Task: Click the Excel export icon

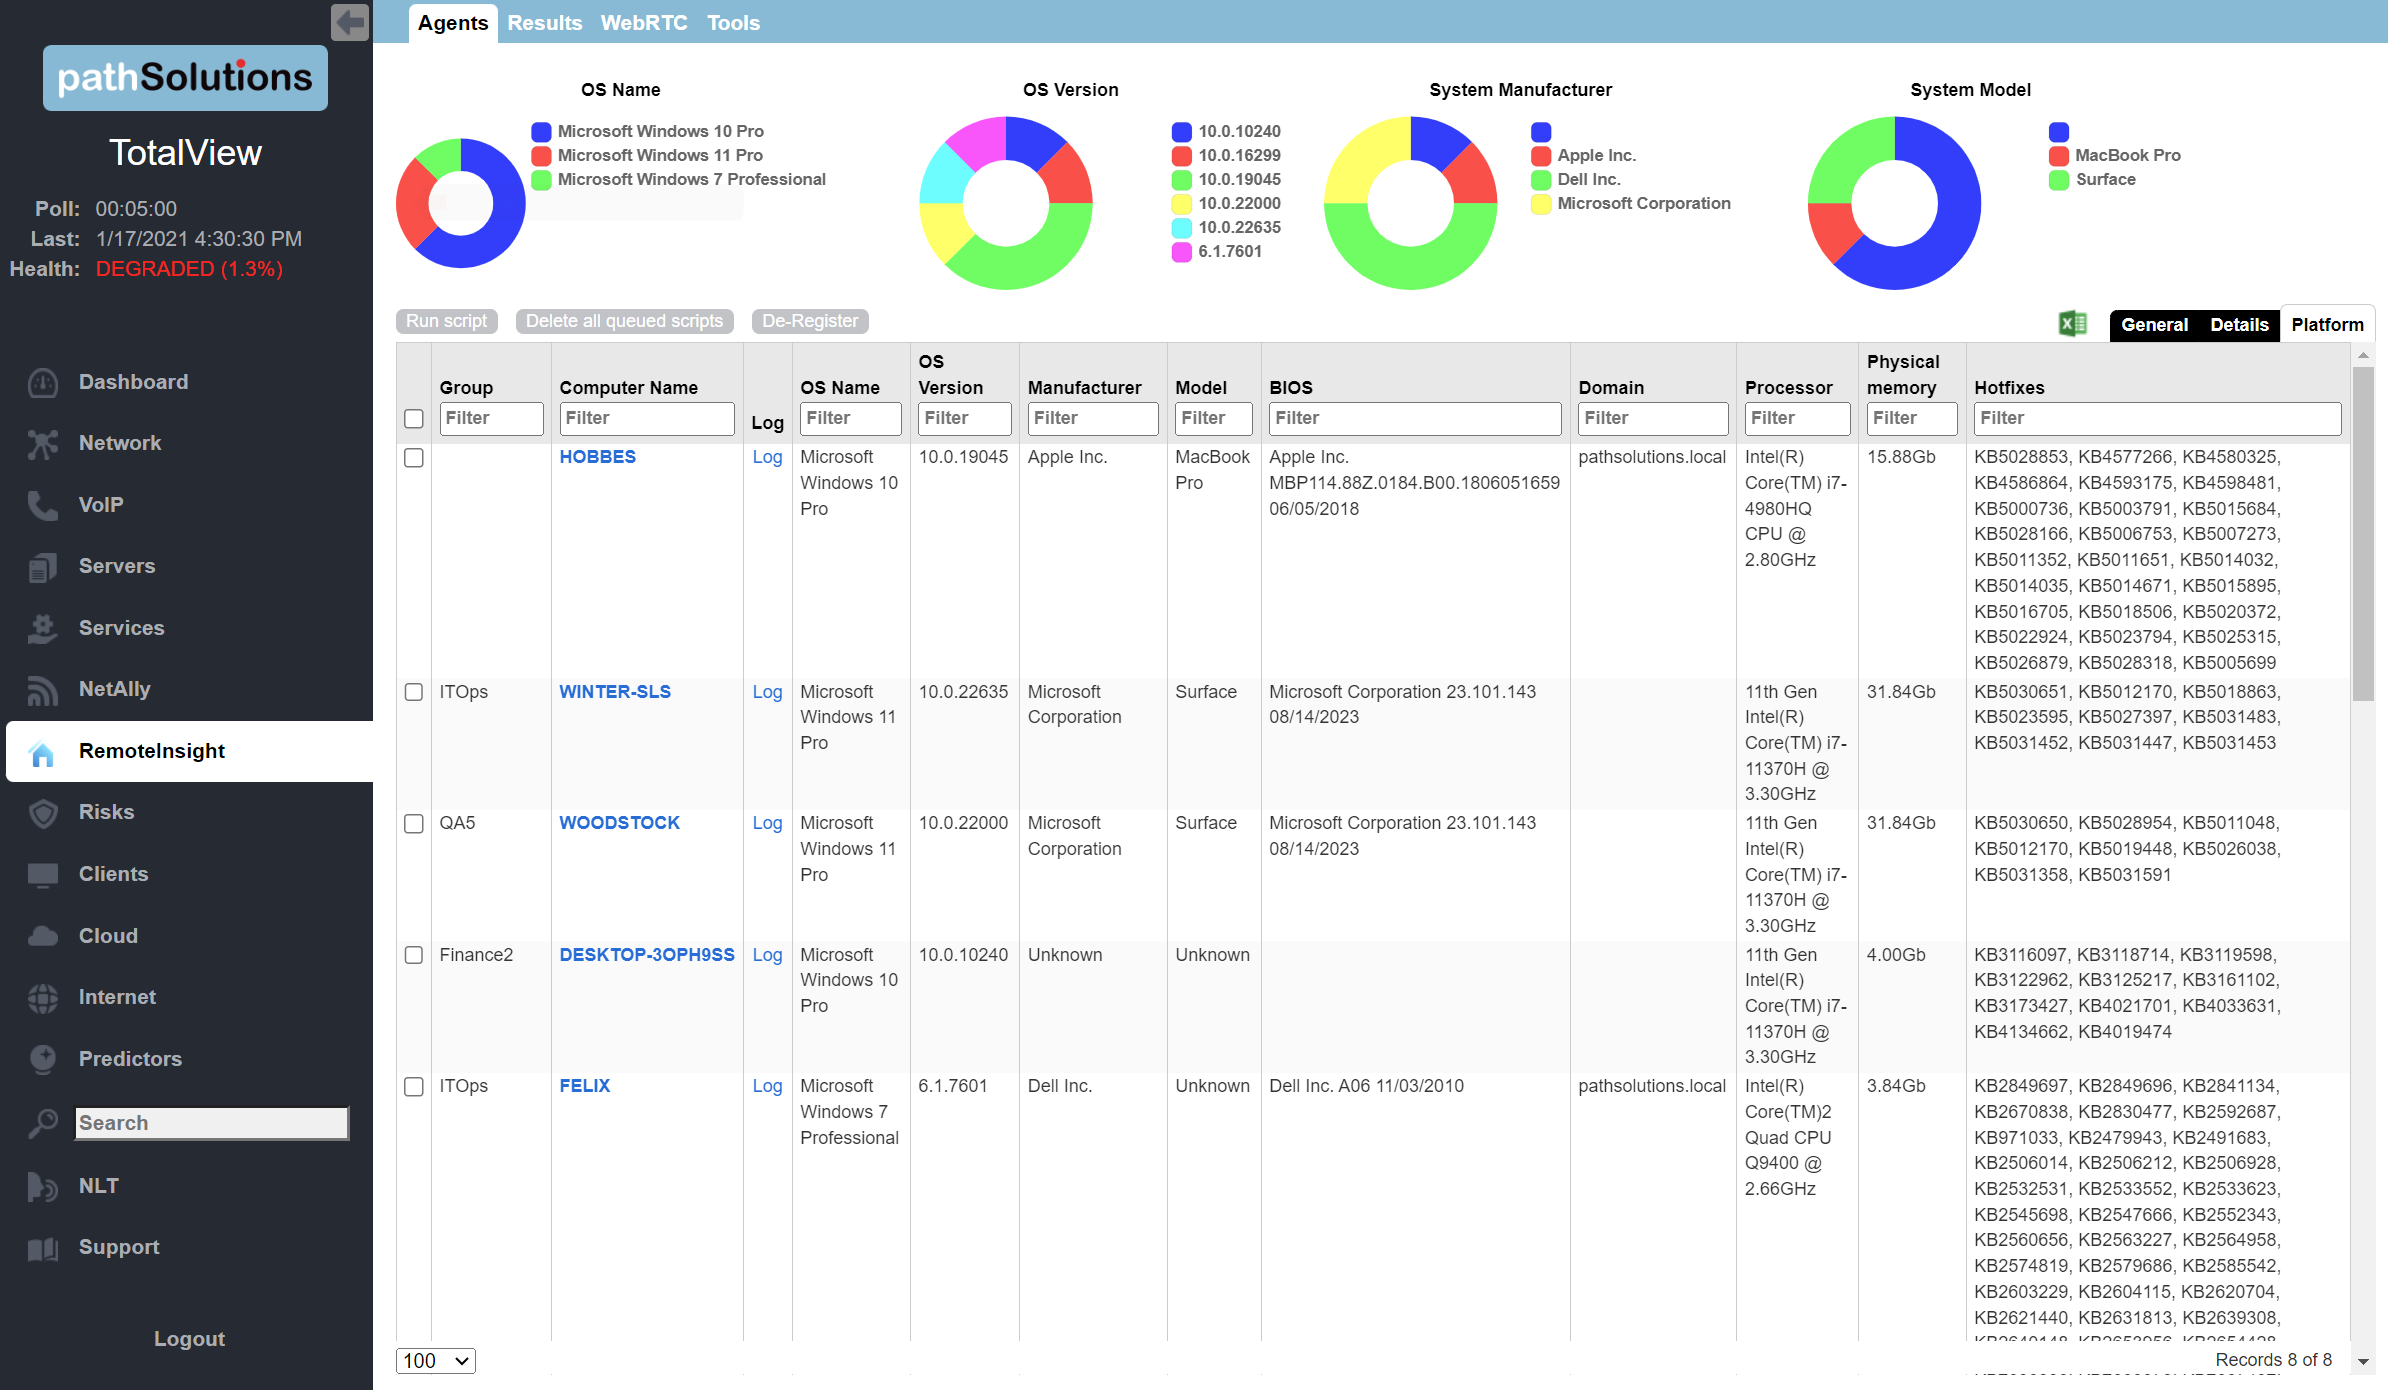Action: 2072,323
